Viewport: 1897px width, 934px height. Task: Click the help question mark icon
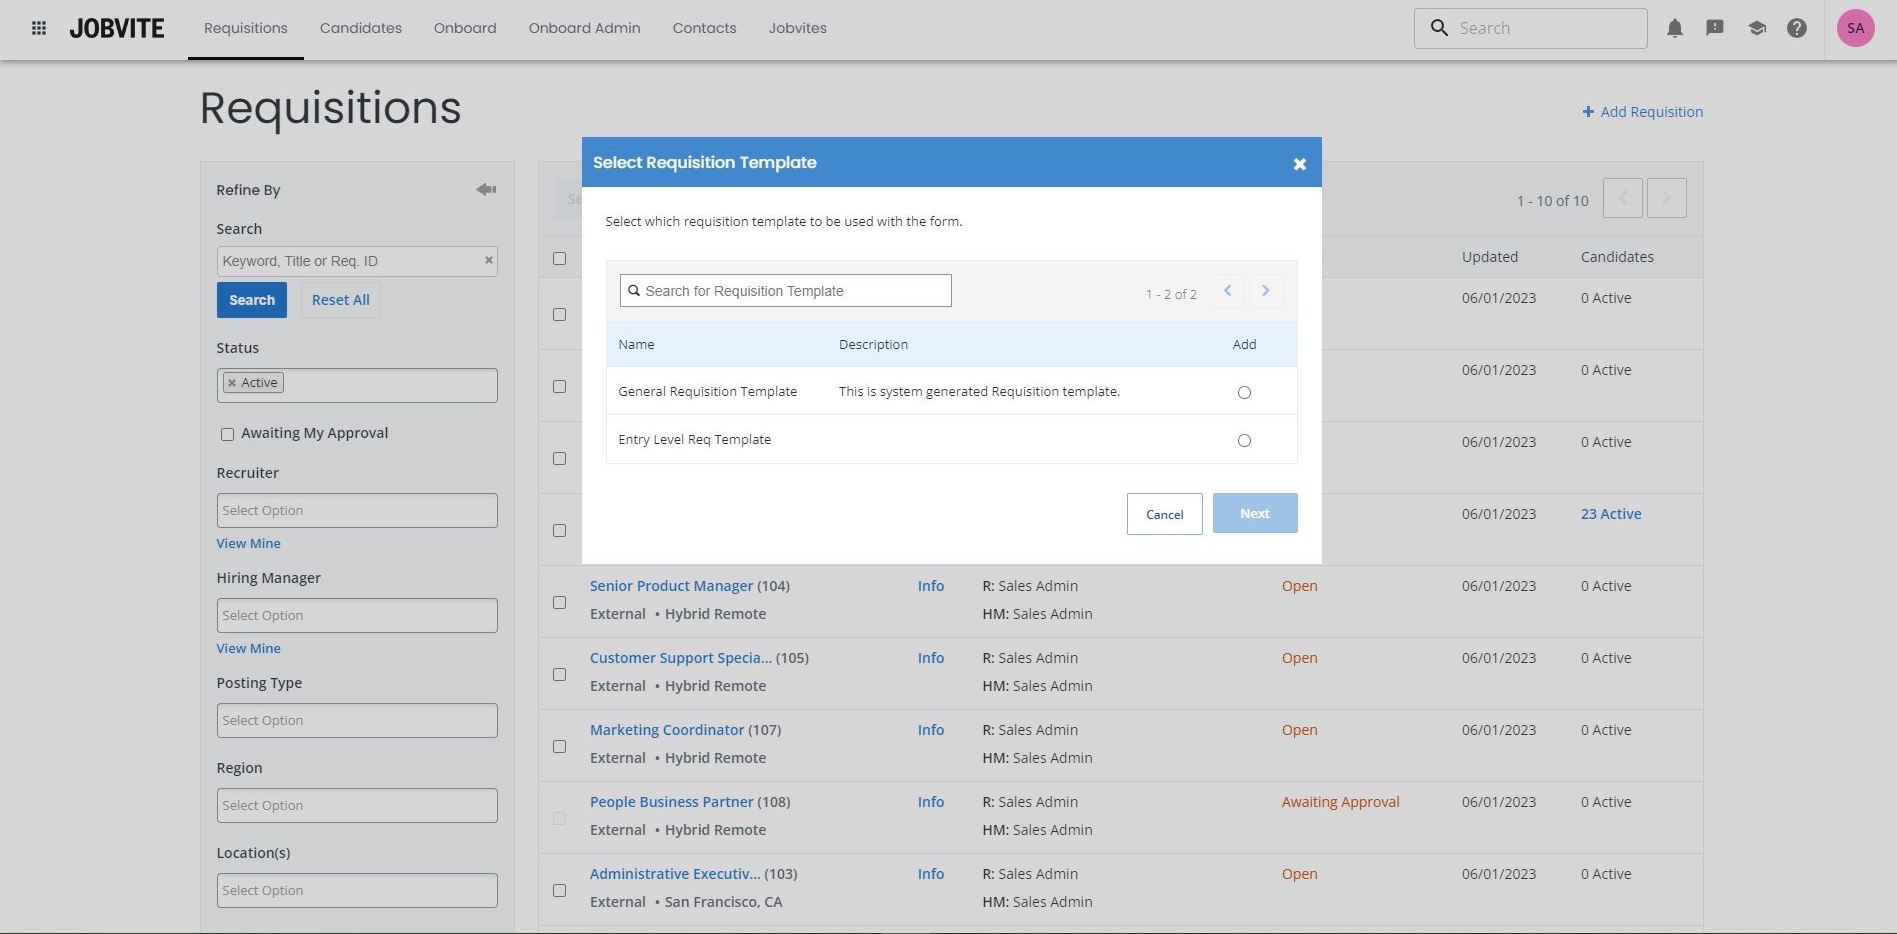point(1797,28)
